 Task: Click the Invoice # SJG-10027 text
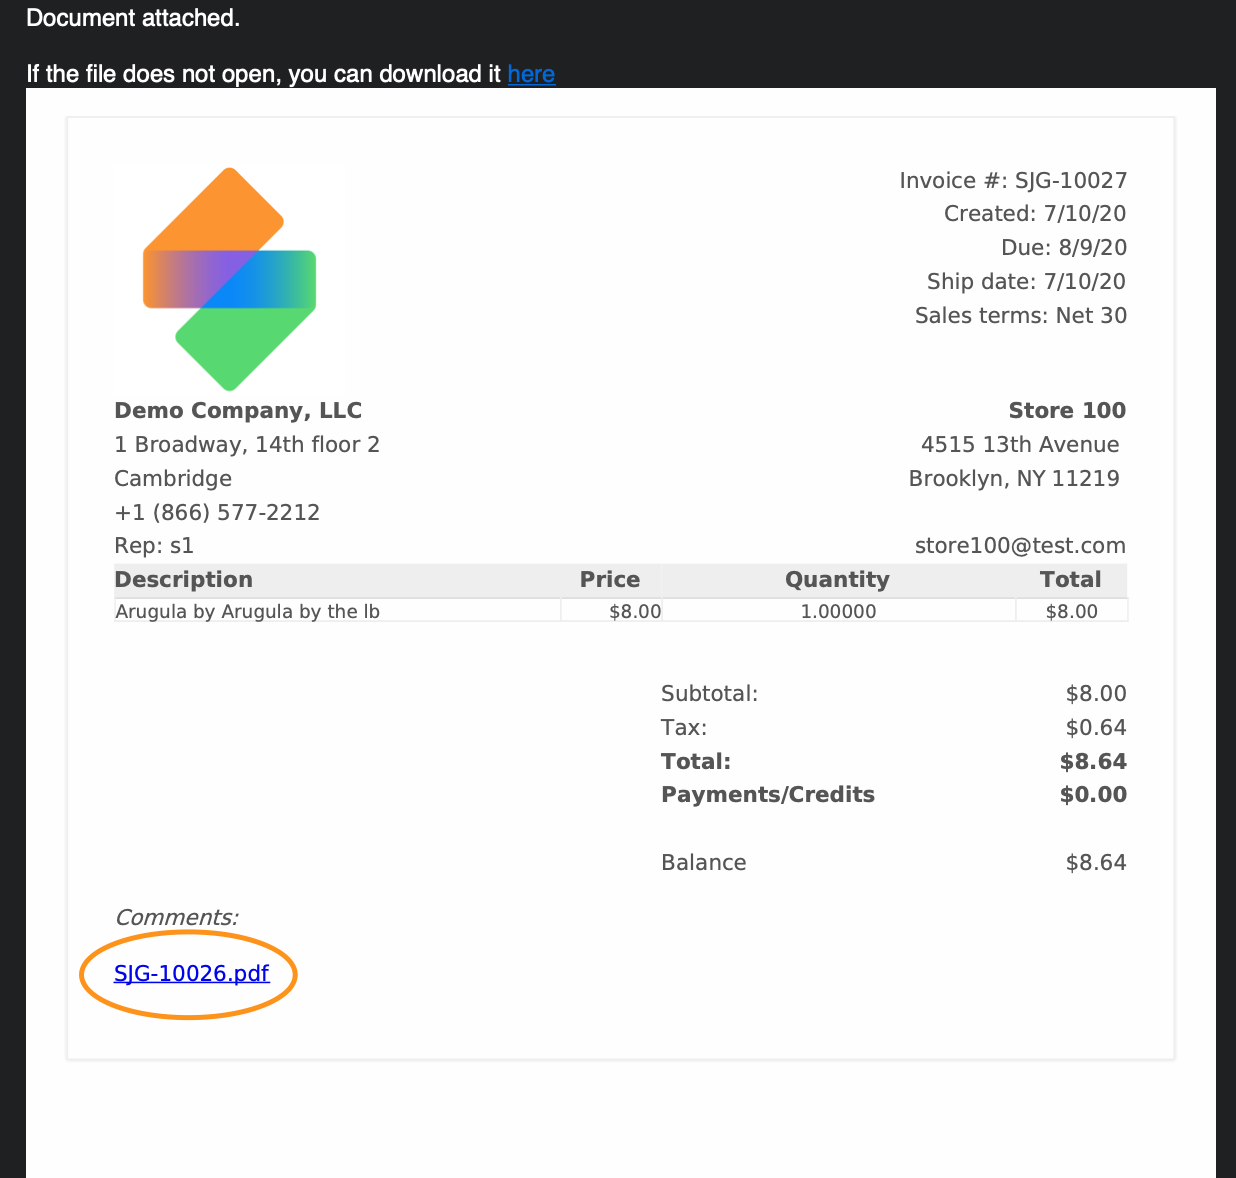1013,180
